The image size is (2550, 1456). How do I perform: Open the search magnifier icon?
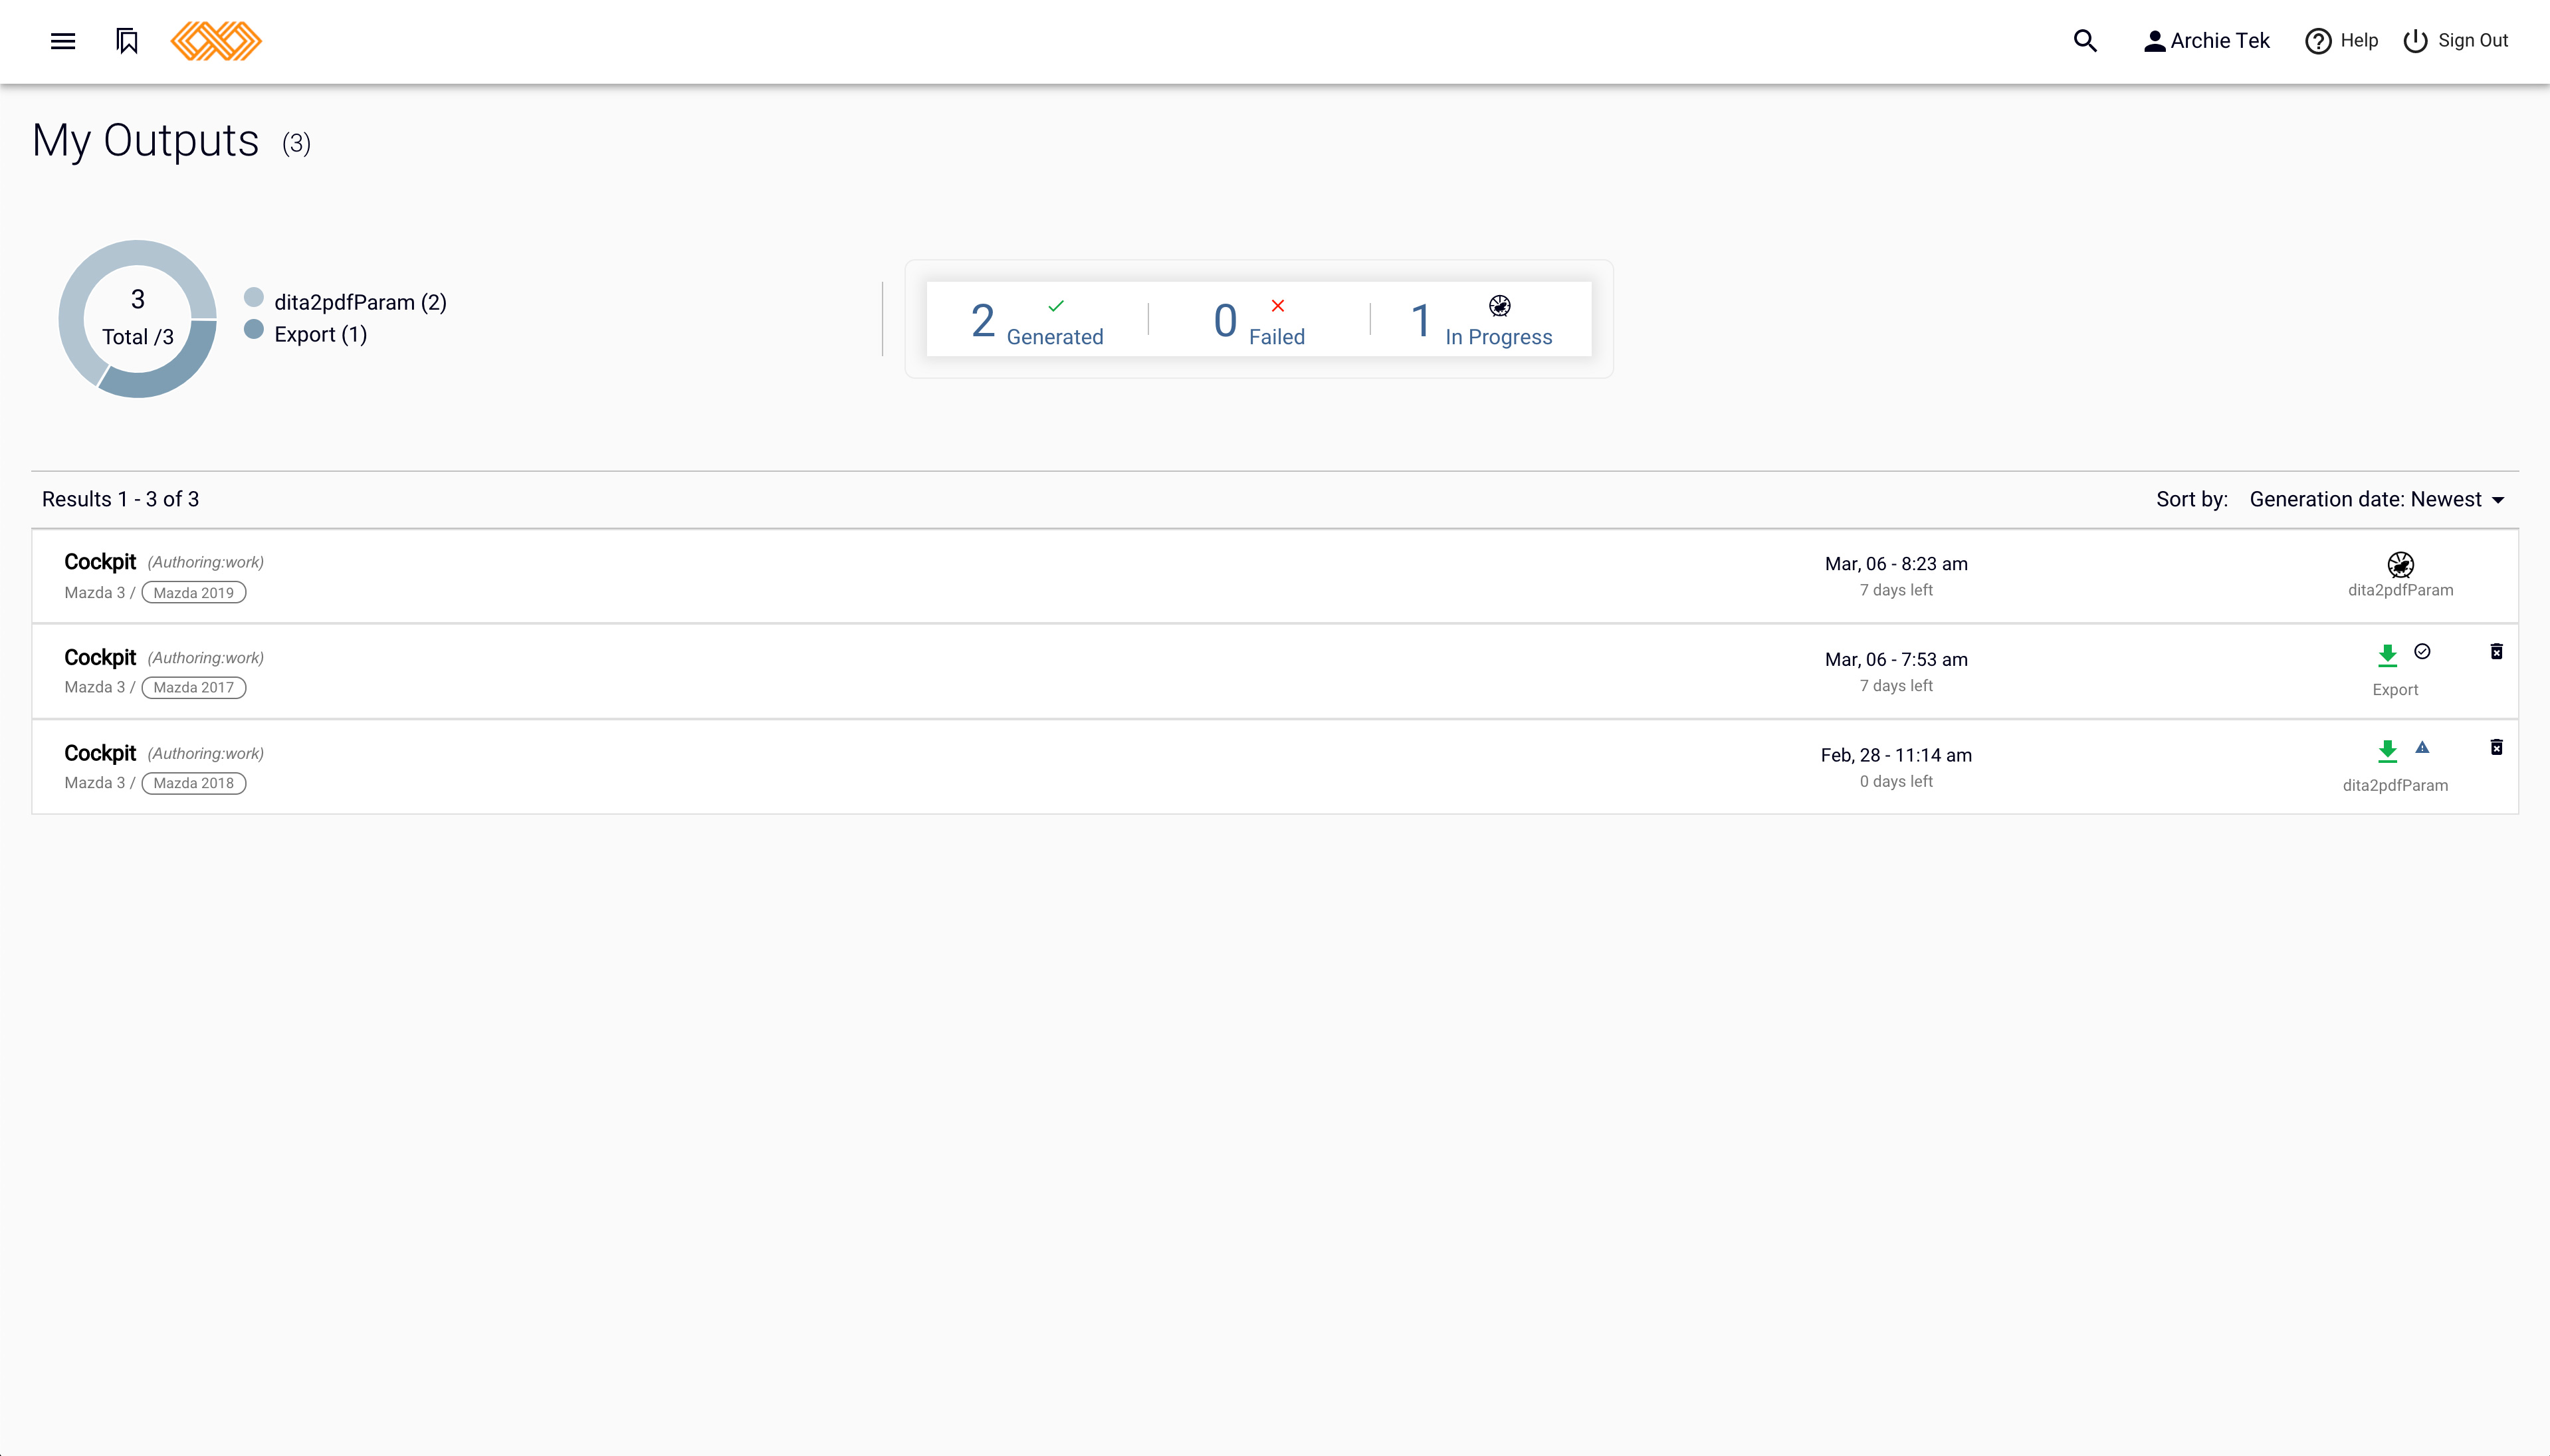tap(2085, 41)
